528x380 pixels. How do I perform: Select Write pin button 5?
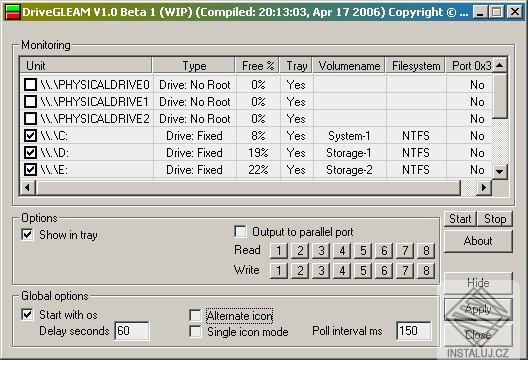(363, 271)
